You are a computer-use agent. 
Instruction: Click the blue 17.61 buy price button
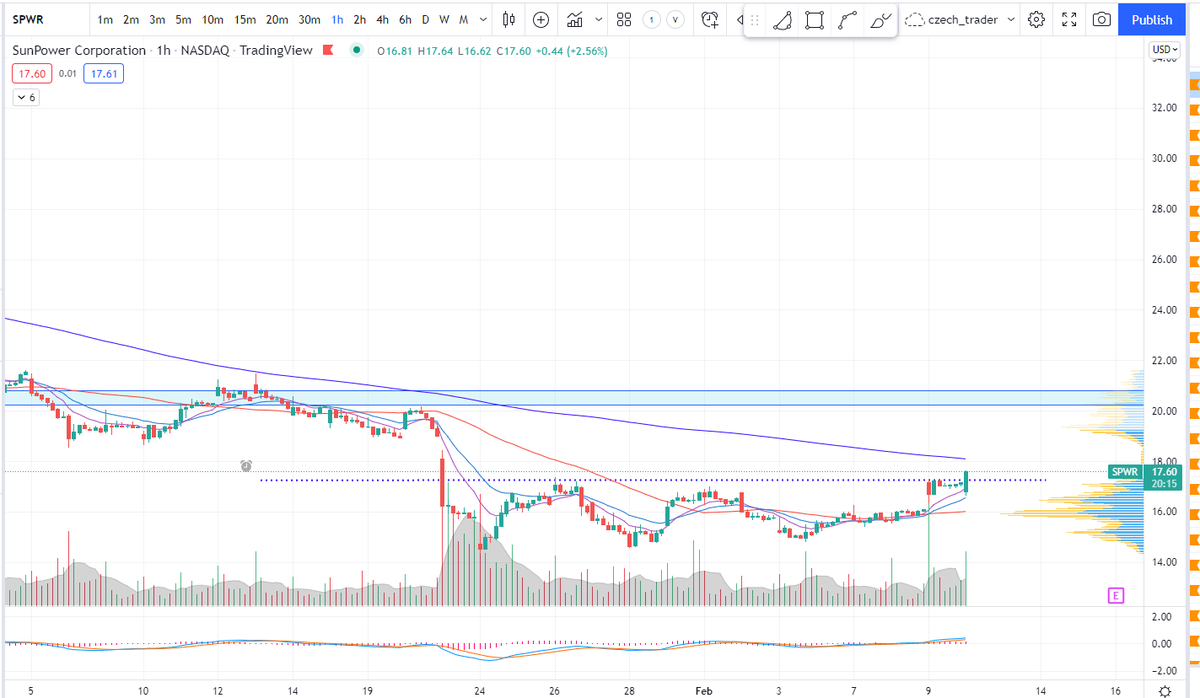click(102, 73)
